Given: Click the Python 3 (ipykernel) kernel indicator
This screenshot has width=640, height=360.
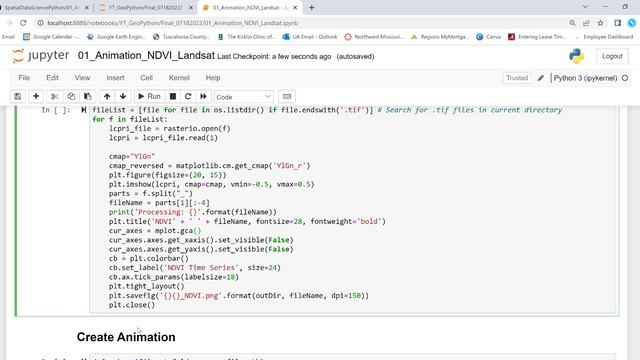Looking at the screenshot, I should click(585, 78).
